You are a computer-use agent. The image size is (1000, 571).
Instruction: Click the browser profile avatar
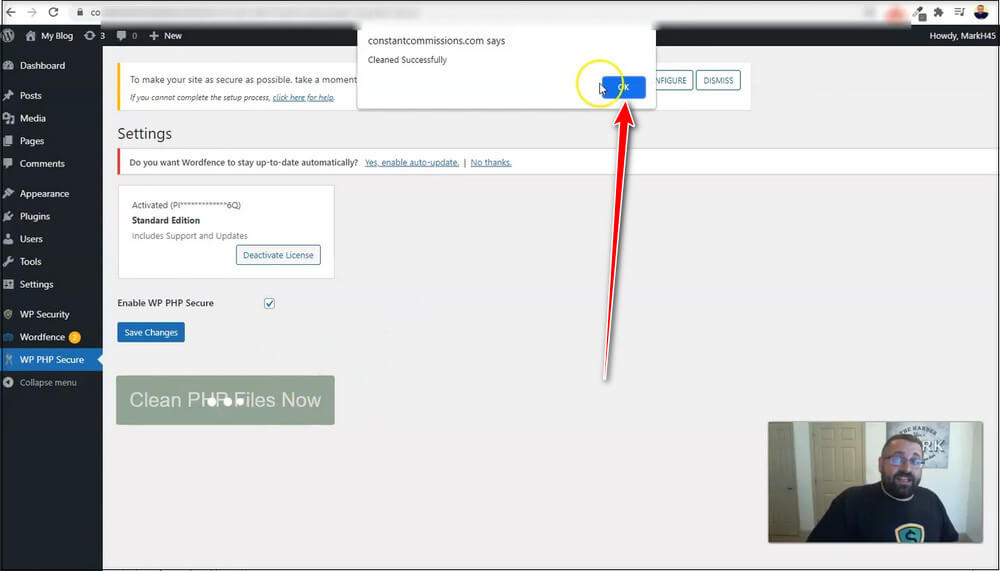tap(981, 12)
